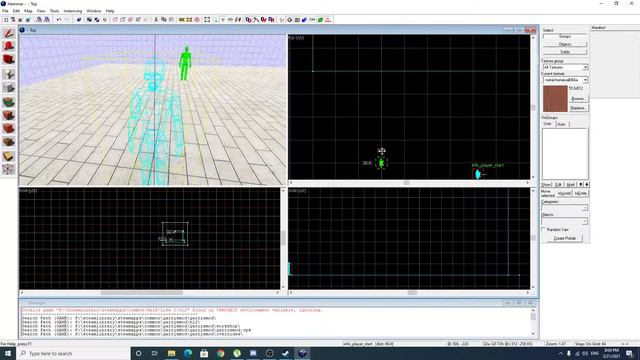
Task: Toggle the 3D grid display
Action: (13, 20)
